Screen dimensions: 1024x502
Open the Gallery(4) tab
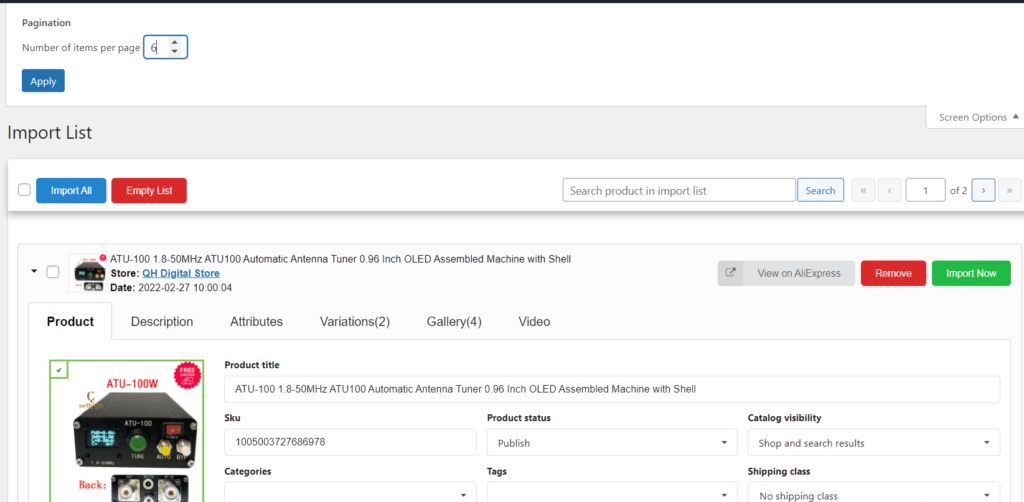(x=454, y=321)
